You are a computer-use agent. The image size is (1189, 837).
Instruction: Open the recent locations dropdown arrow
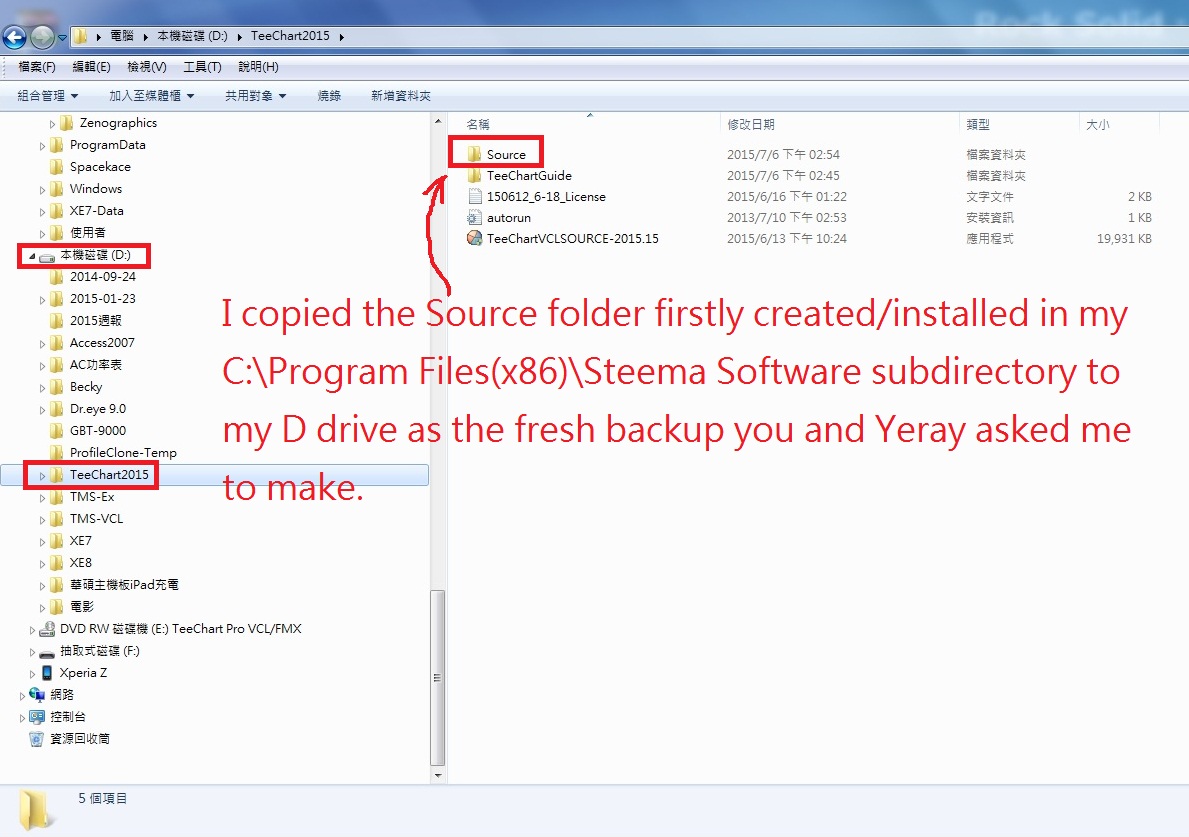pyautogui.click(x=62, y=37)
